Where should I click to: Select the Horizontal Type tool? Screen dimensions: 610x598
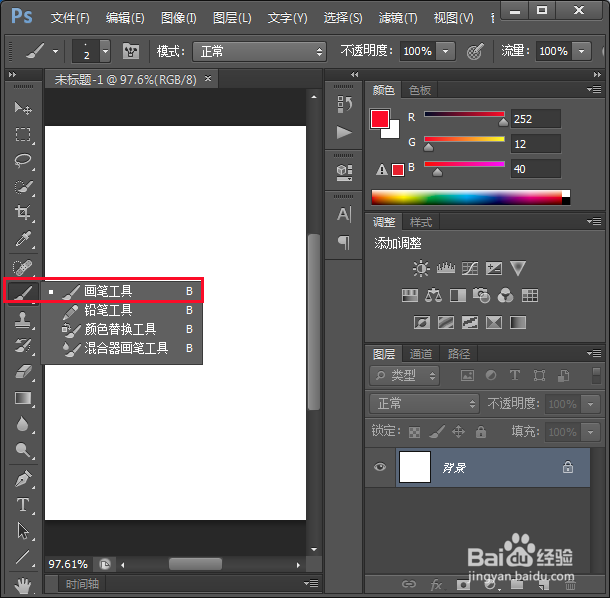23,505
